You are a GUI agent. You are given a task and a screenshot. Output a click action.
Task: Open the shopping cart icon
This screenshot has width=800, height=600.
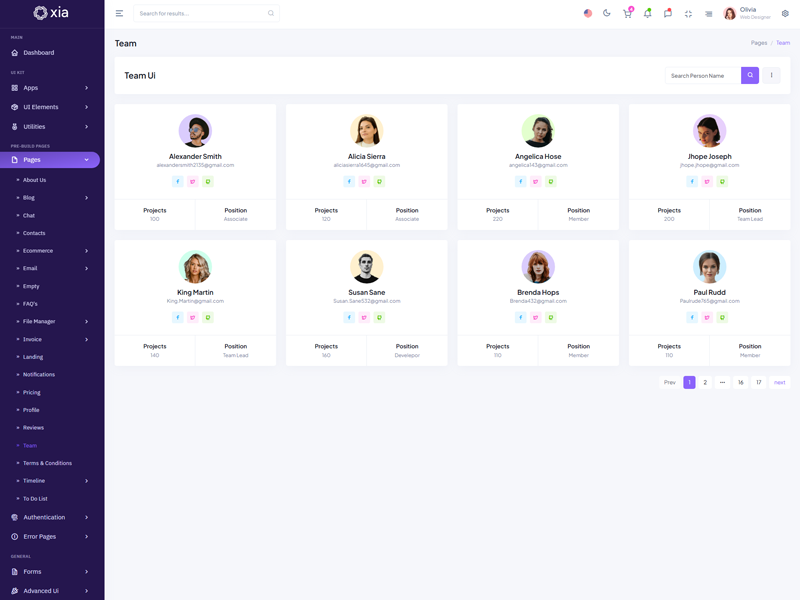pyautogui.click(x=627, y=14)
